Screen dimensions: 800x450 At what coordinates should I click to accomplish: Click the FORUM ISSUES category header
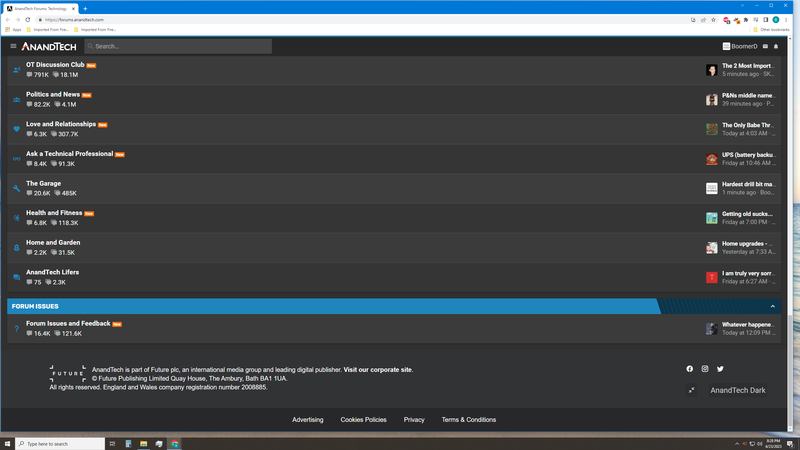[35, 306]
